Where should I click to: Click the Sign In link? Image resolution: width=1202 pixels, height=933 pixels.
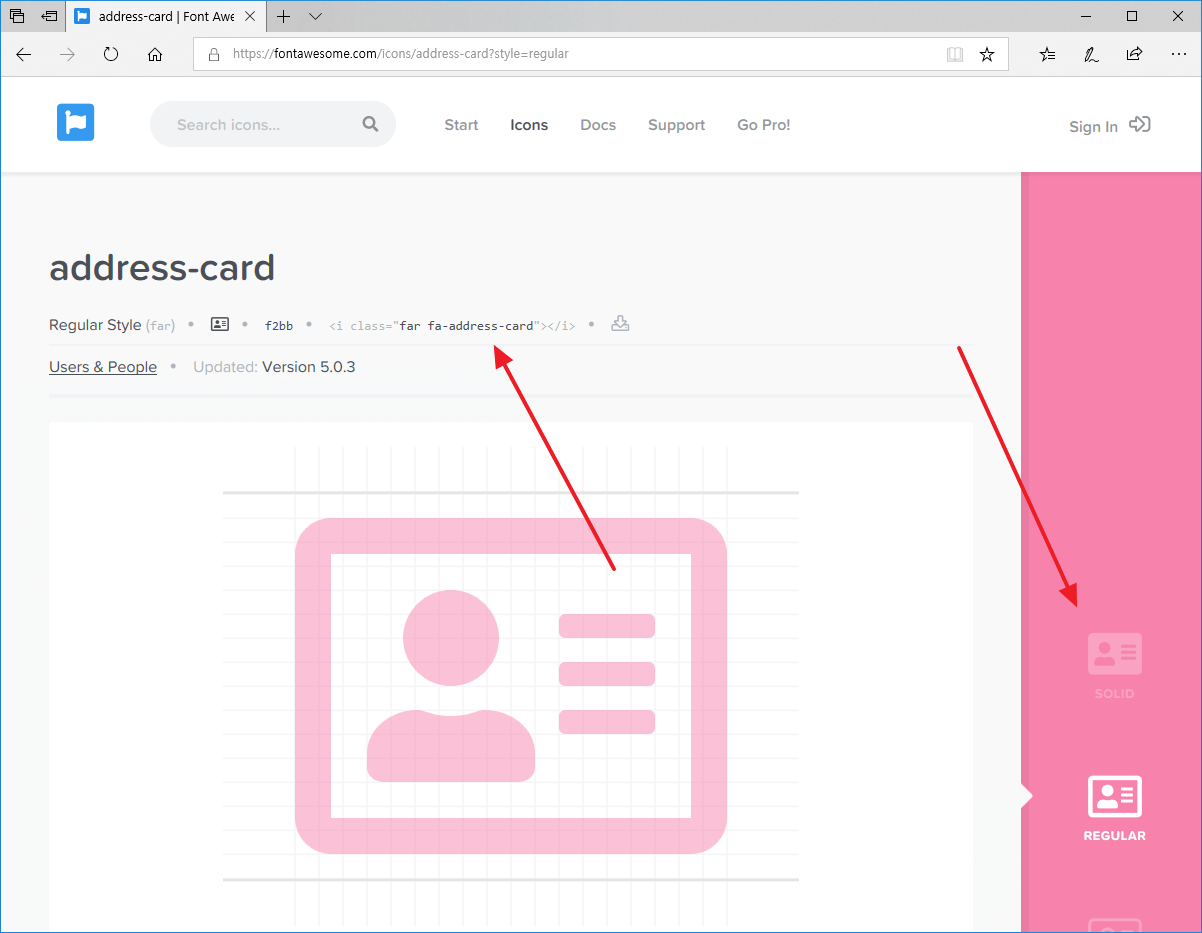pyautogui.click(x=1093, y=127)
